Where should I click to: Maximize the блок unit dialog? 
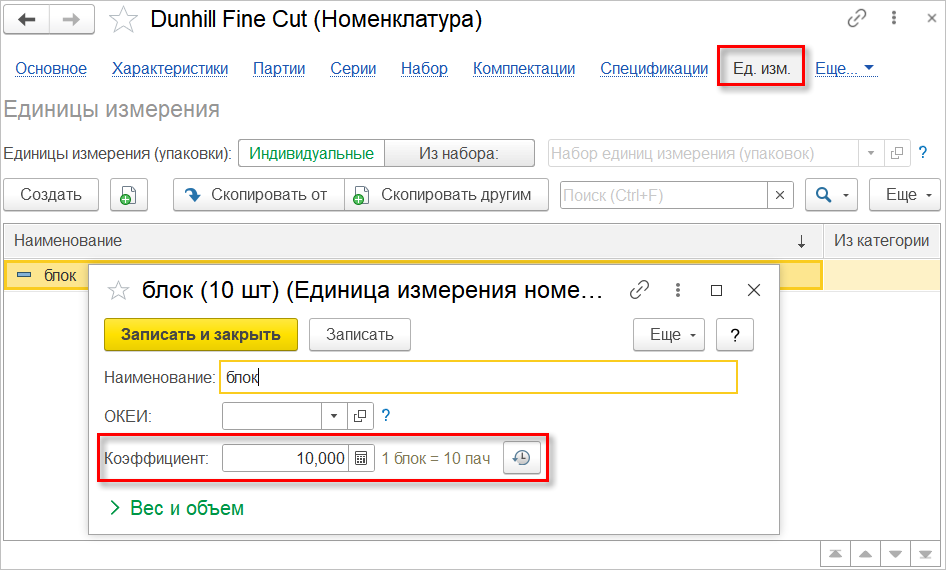click(x=716, y=291)
